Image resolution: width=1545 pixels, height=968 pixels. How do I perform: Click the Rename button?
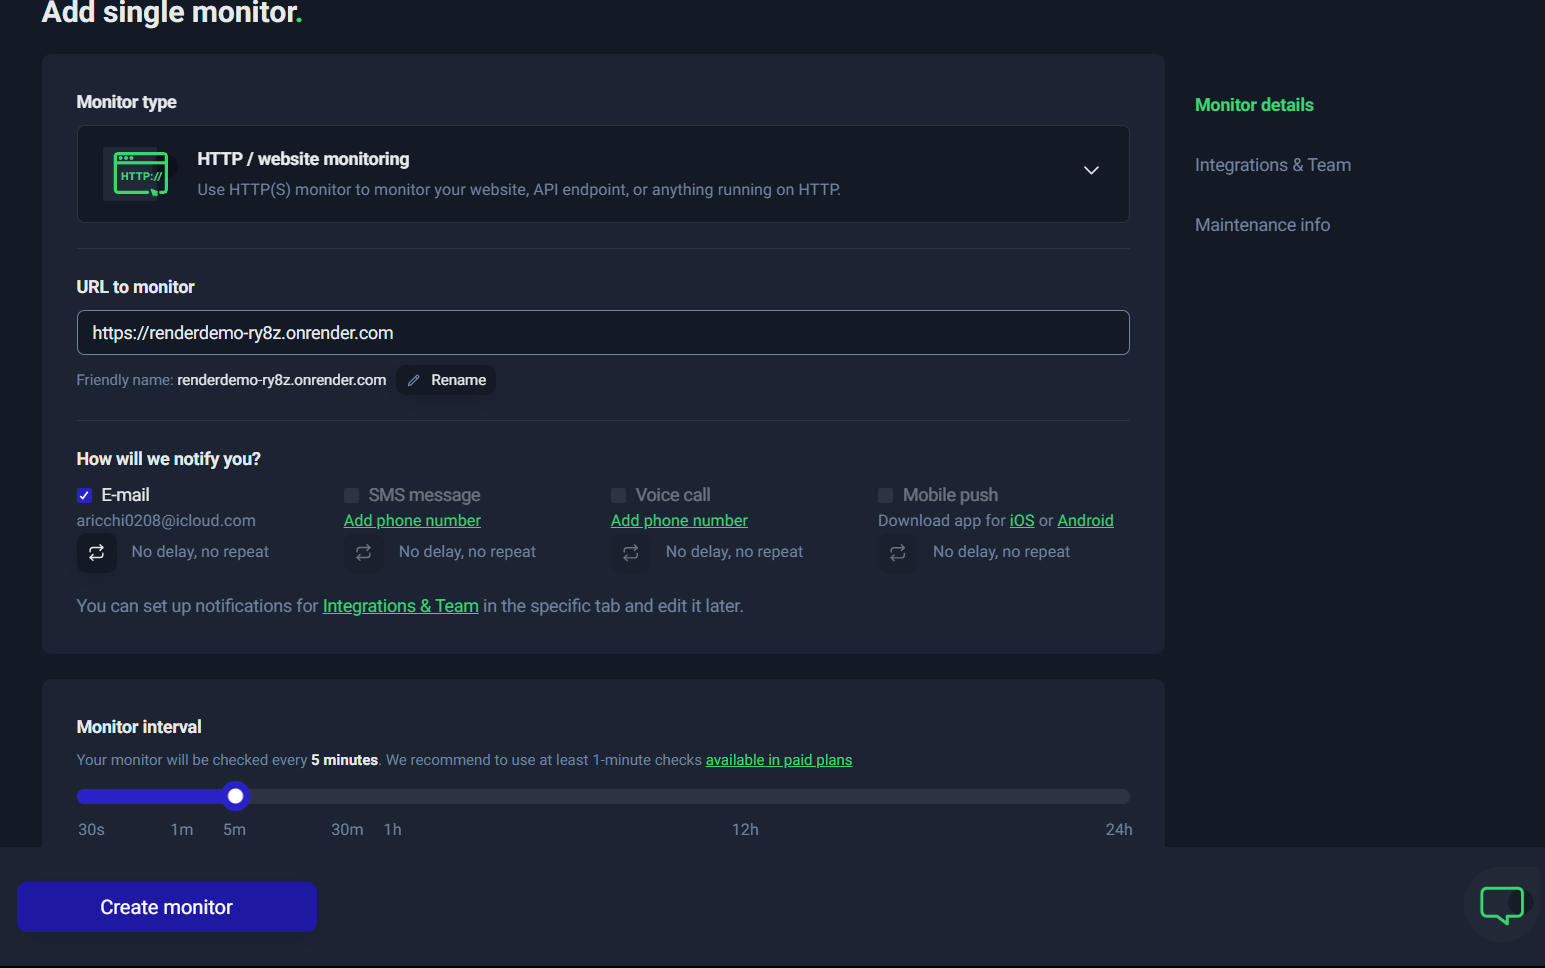pos(446,380)
